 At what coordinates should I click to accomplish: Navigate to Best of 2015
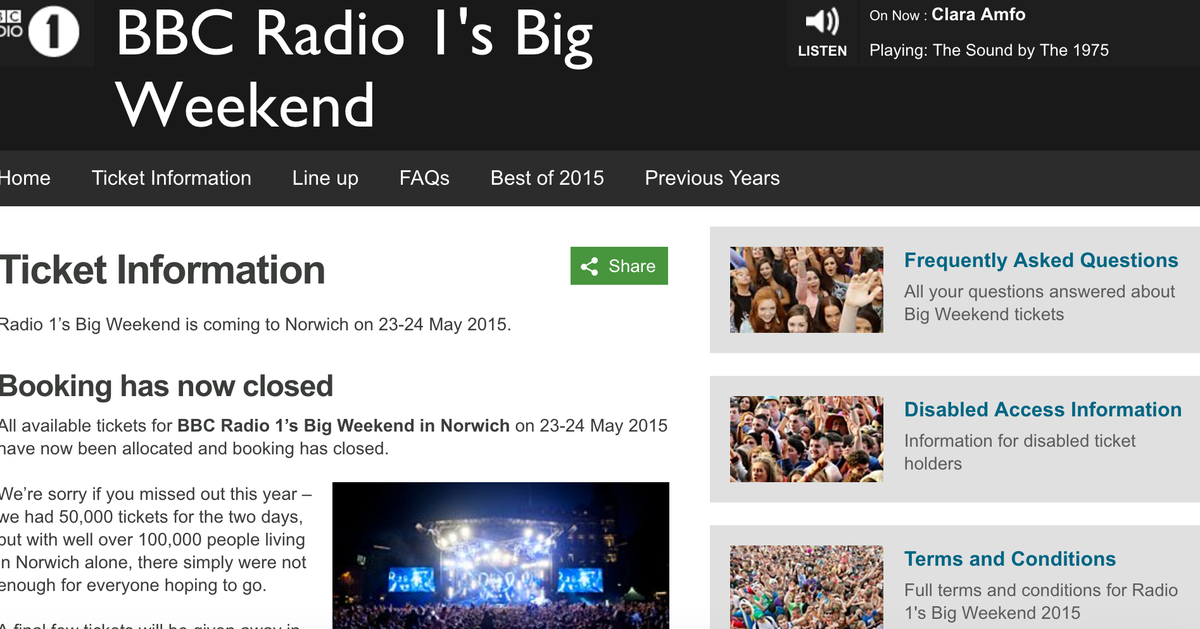(x=547, y=178)
